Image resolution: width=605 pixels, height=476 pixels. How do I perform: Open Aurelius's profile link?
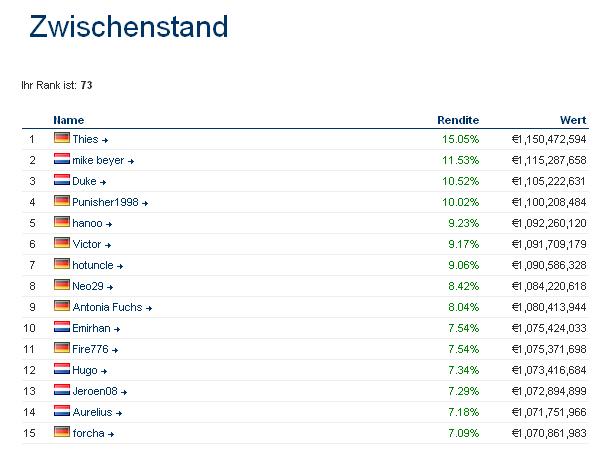(x=92, y=412)
